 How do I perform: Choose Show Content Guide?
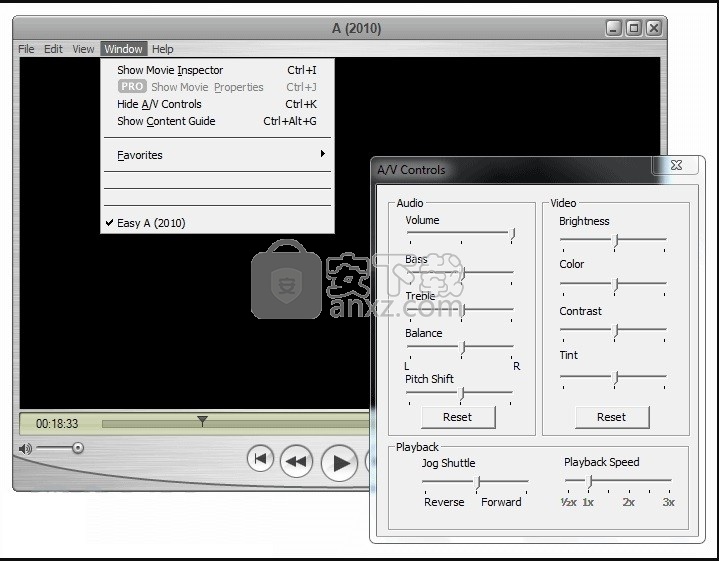[217, 121]
